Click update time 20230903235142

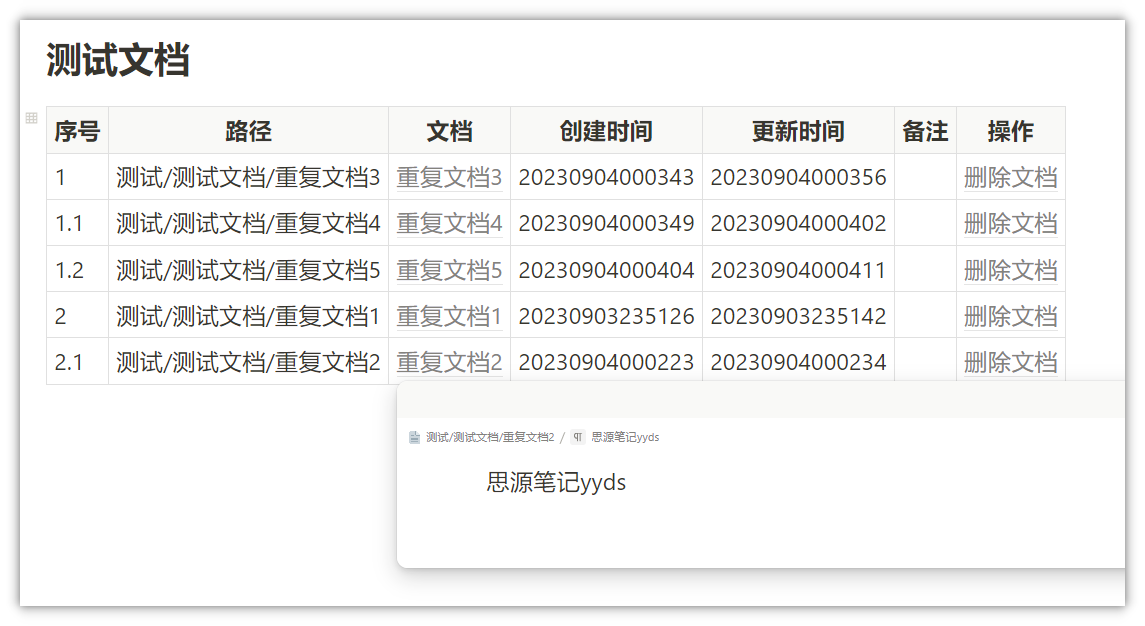(x=798, y=316)
